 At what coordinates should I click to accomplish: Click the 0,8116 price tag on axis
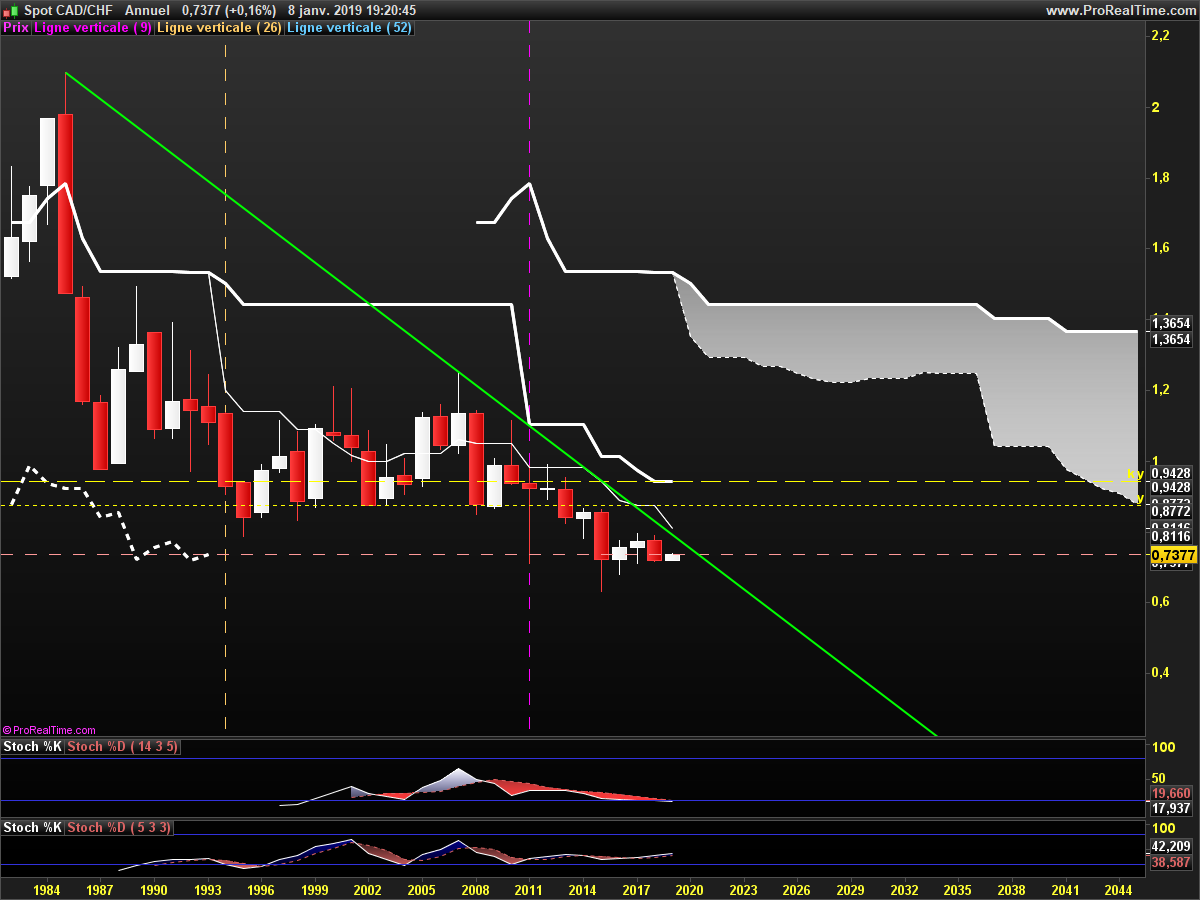coord(1170,536)
